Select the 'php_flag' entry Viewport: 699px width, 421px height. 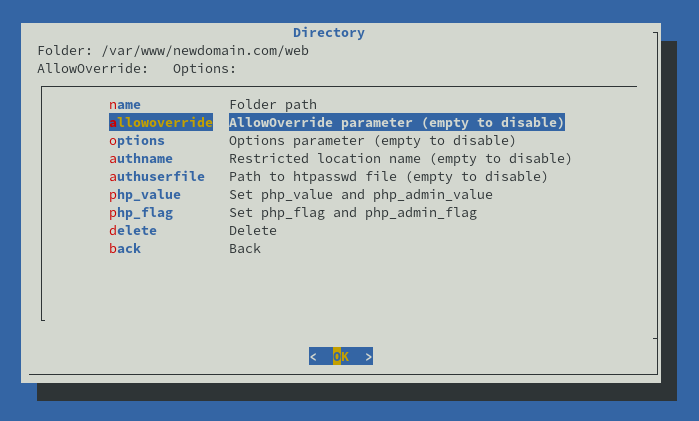coord(141,212)
